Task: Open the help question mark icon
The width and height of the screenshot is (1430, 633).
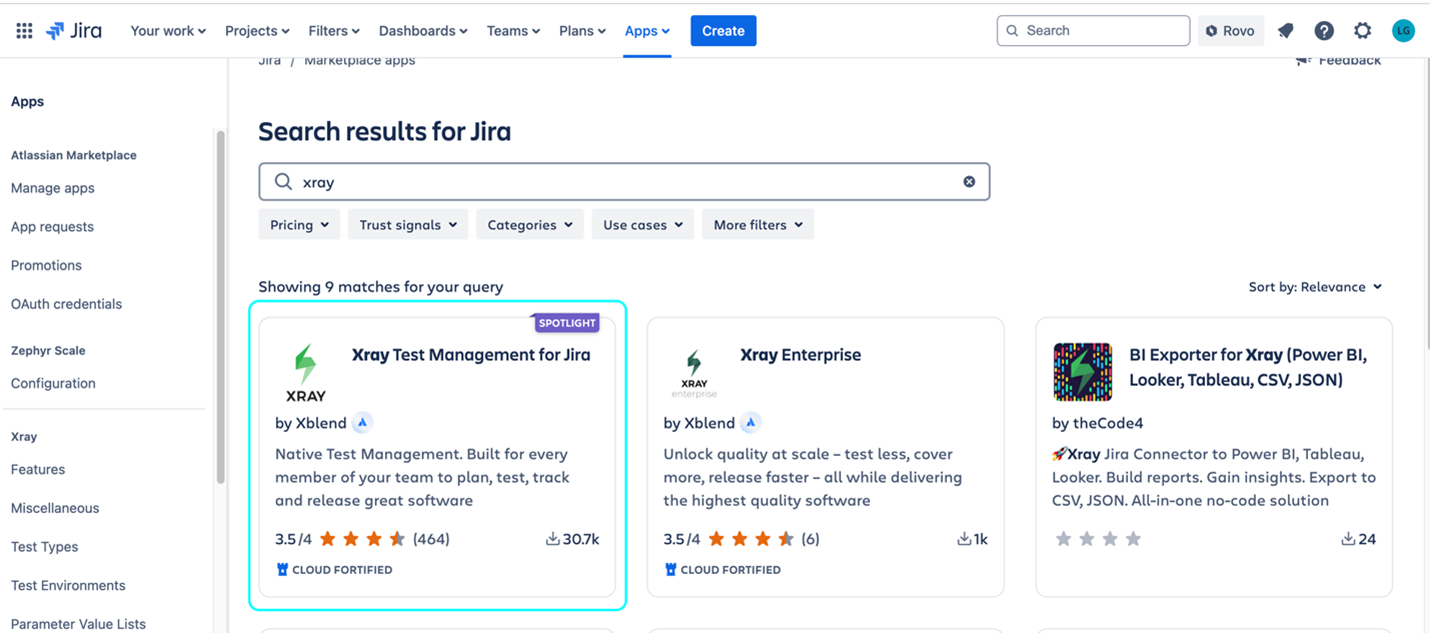Action: click(1324, 31)
